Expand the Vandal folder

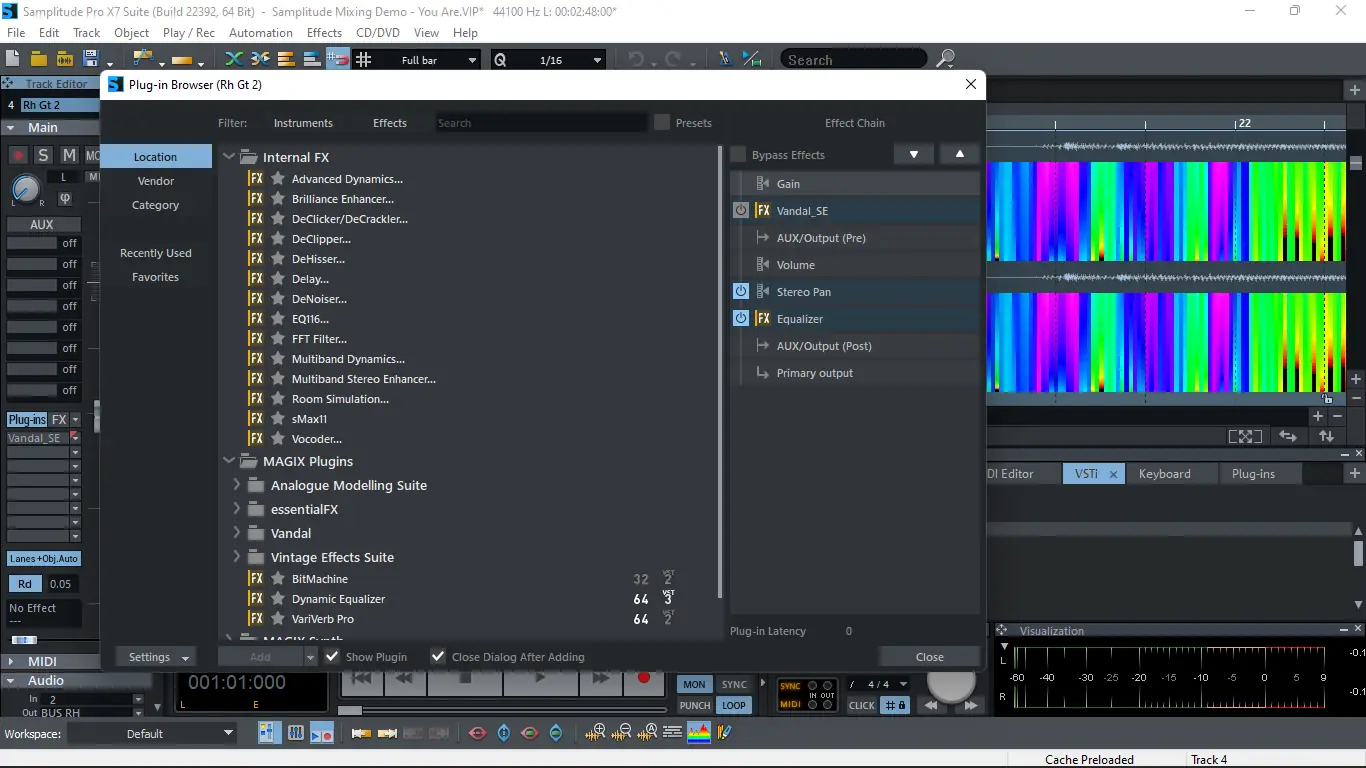point(237,533)
